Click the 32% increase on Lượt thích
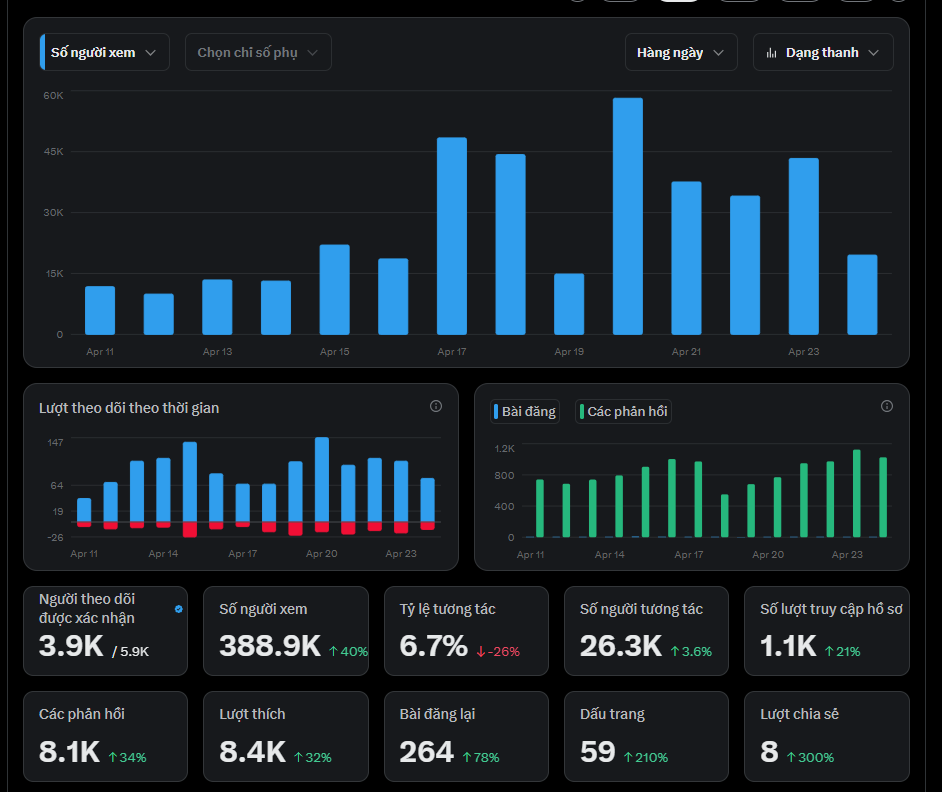Screen dimensions: 942x792 pos(312,758)
